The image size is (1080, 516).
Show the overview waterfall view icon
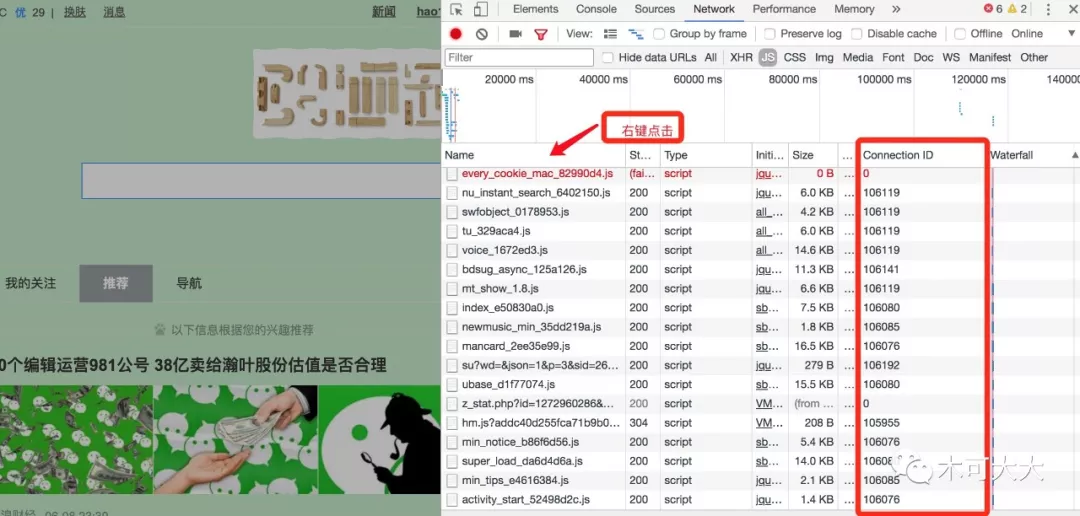click(x=636, y=34)
